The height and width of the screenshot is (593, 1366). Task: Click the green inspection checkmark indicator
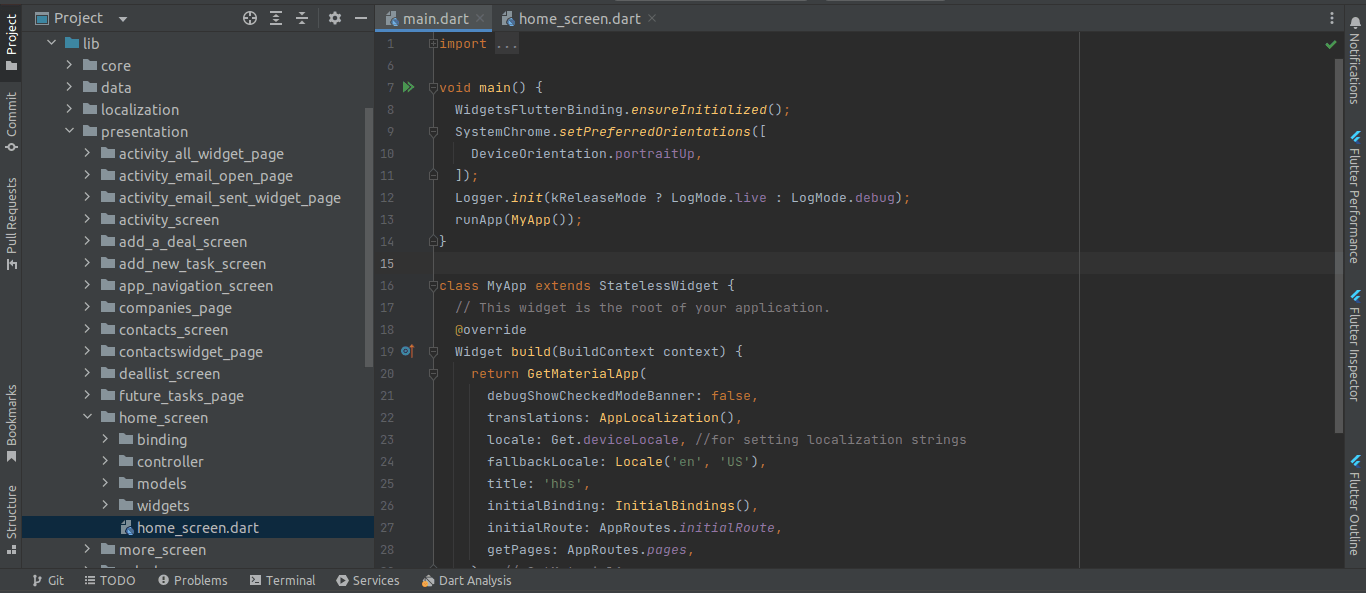(1330, 45)
